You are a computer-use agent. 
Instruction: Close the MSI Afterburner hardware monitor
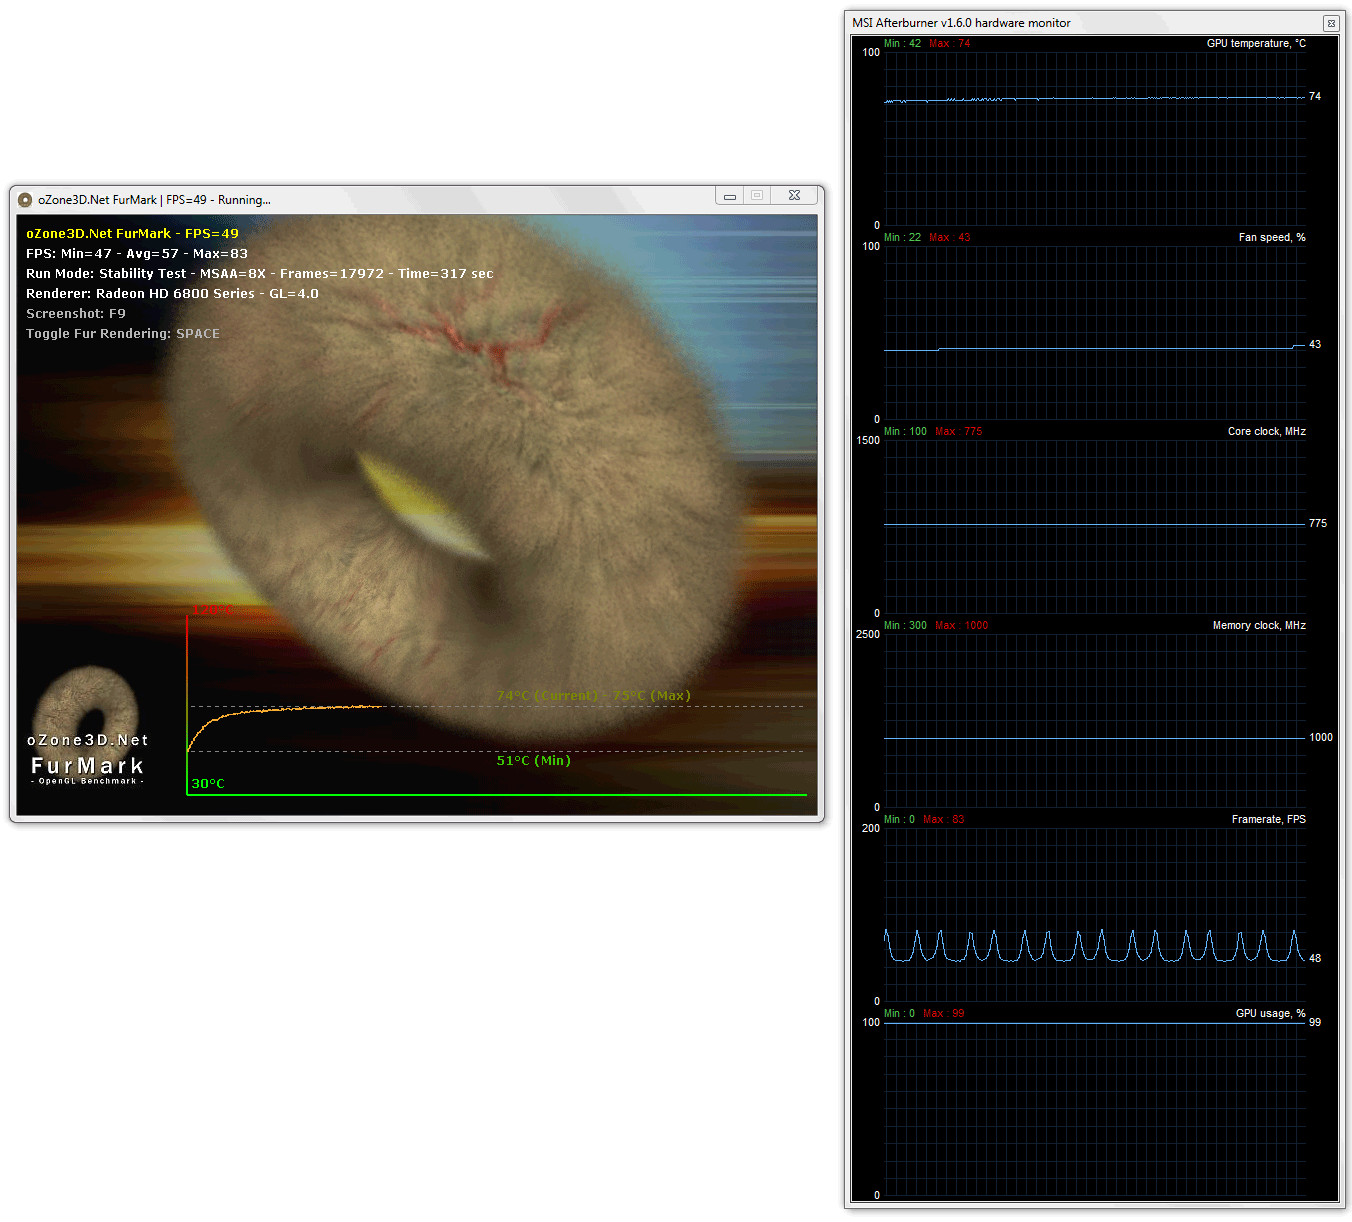(x=1330, y=23)
